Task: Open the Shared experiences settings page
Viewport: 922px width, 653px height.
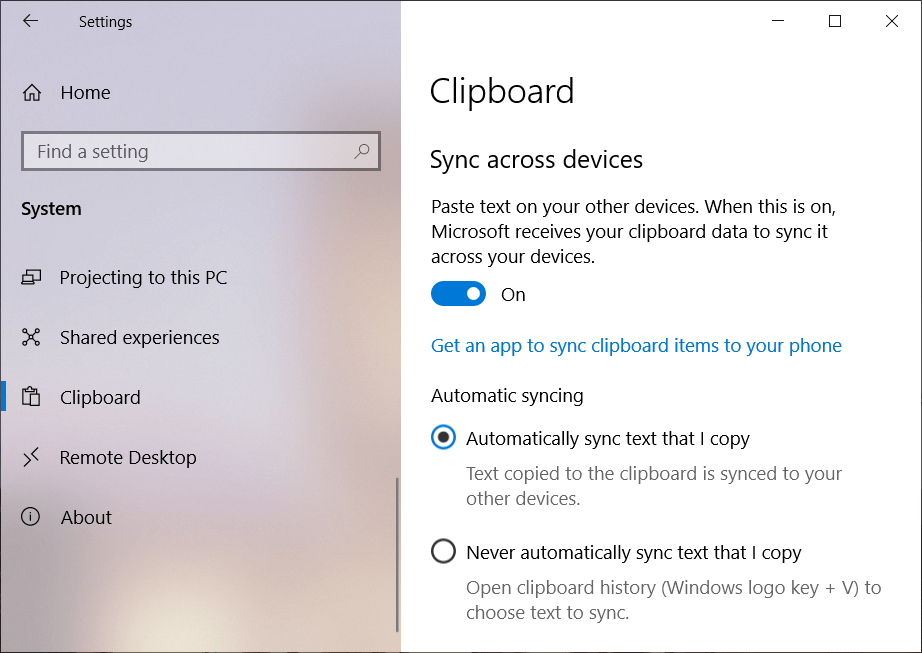Action: [139, 337]
